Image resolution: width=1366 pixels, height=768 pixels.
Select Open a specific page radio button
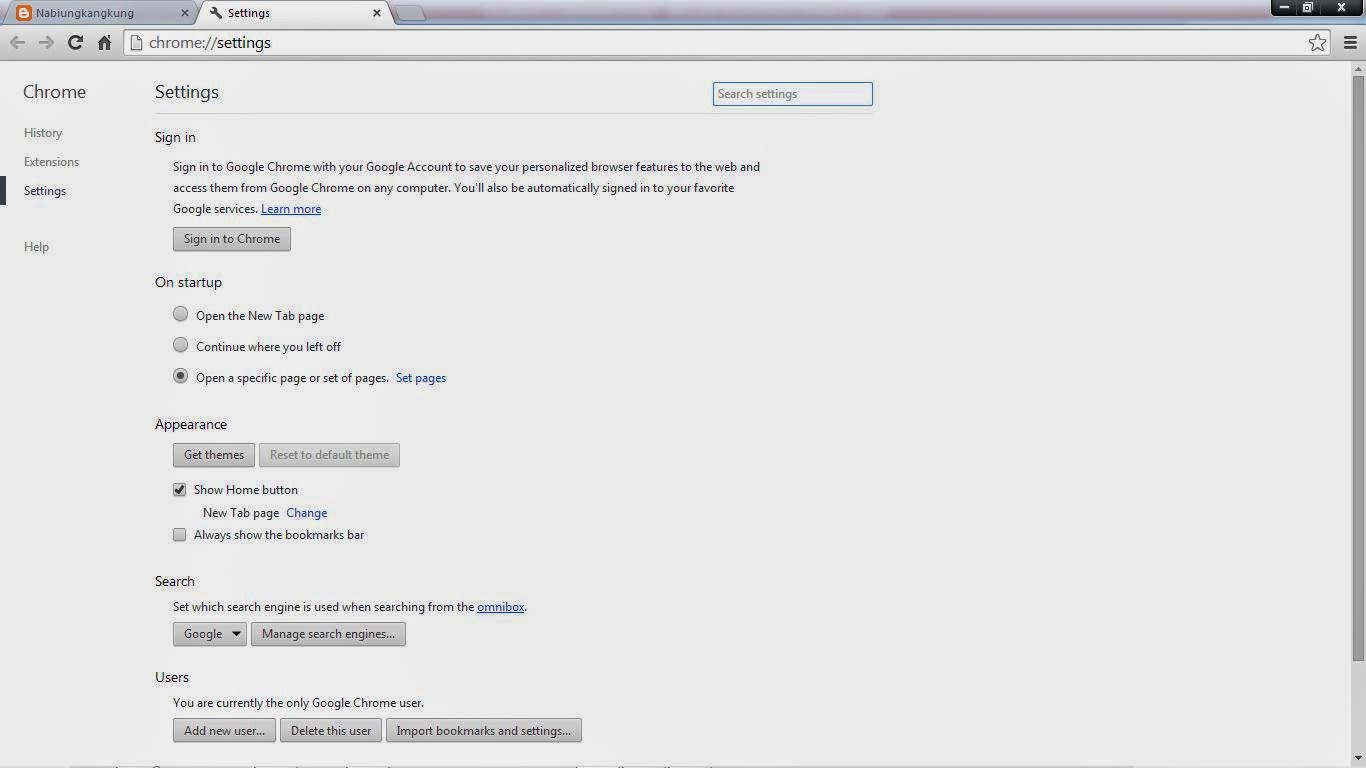pyautogui.click(x=180, y=376)
